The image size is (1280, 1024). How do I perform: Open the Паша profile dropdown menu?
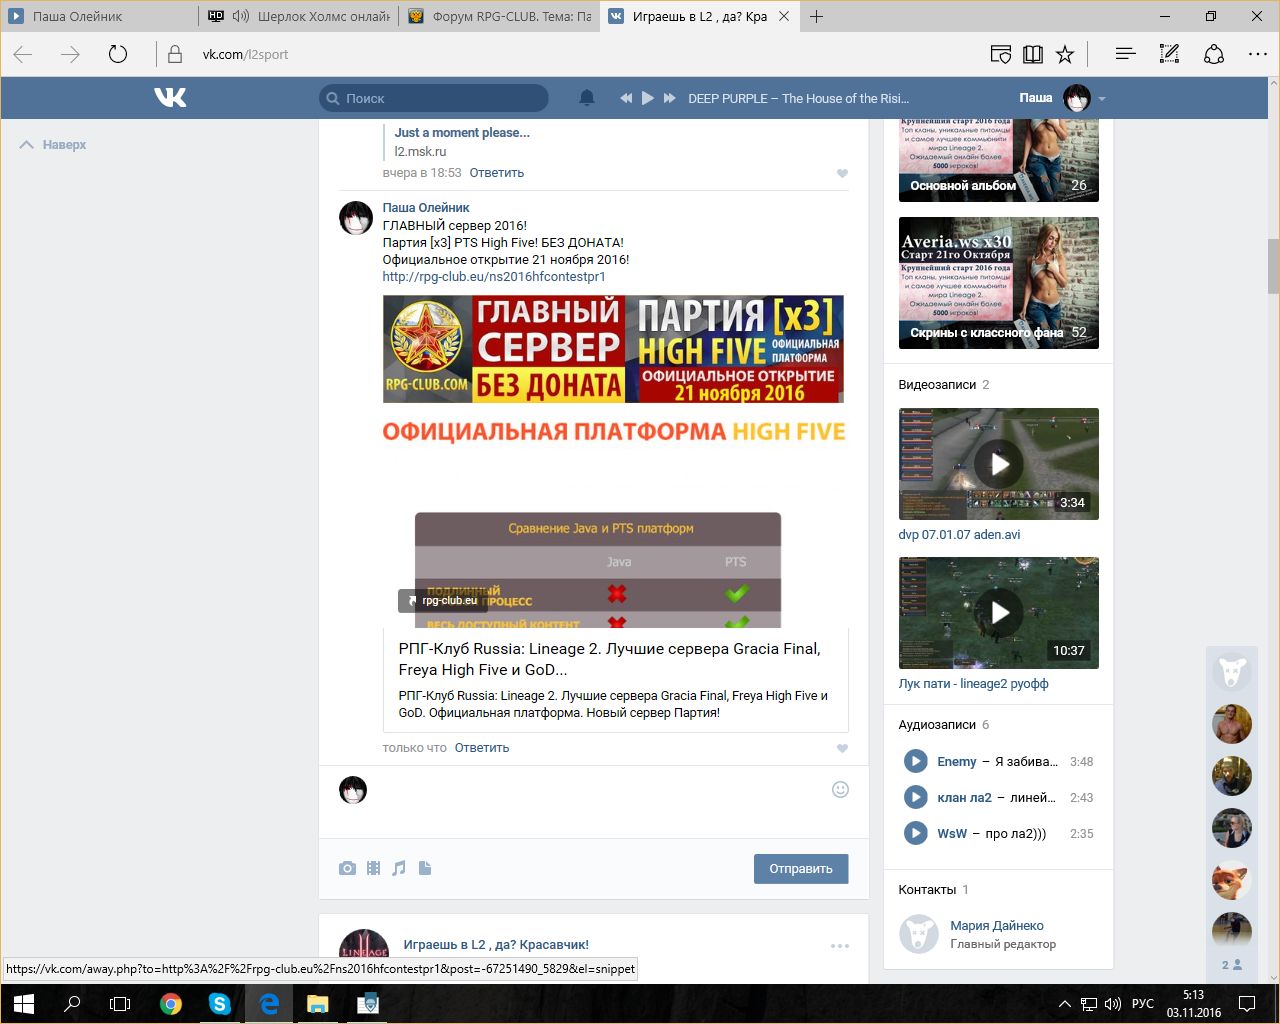click(x=1062, y=98)
